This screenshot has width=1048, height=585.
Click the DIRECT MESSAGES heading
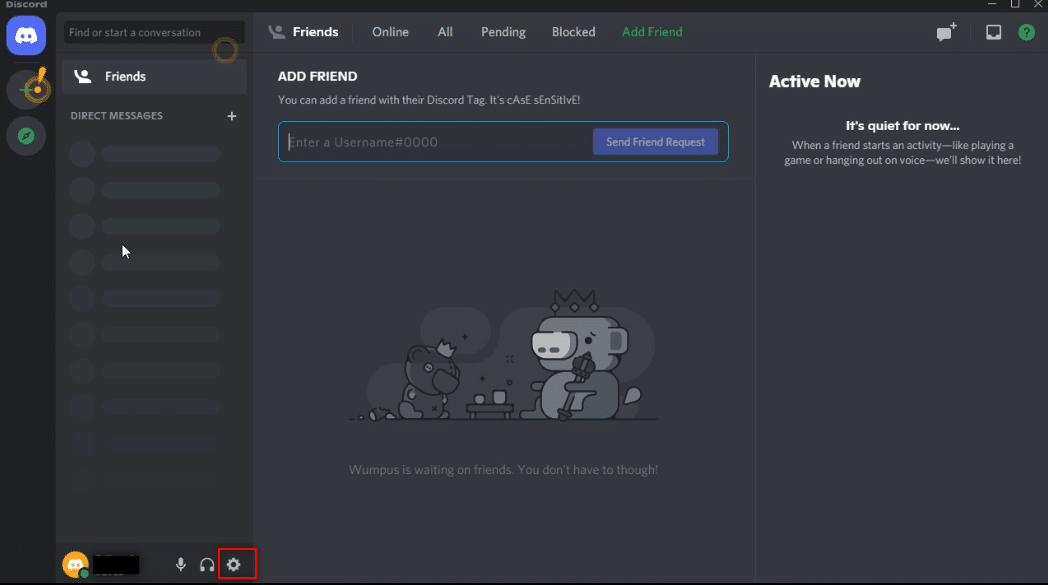[116, 116]
